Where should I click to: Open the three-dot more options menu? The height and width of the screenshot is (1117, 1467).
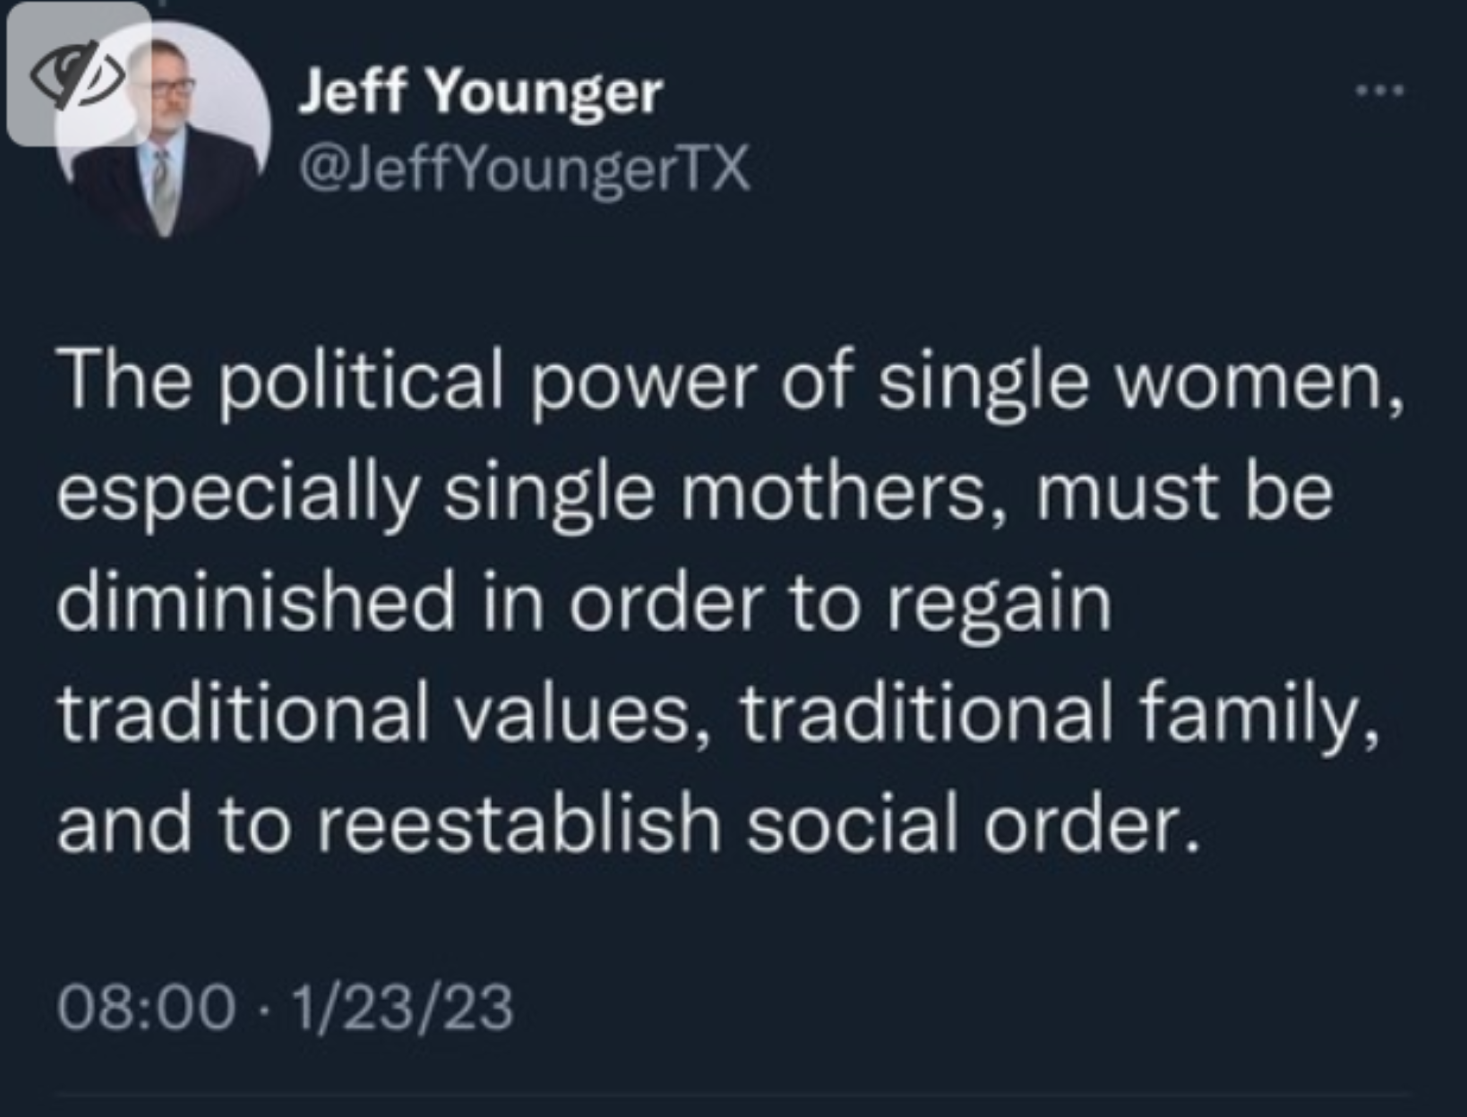click(x=1380, y=91)
